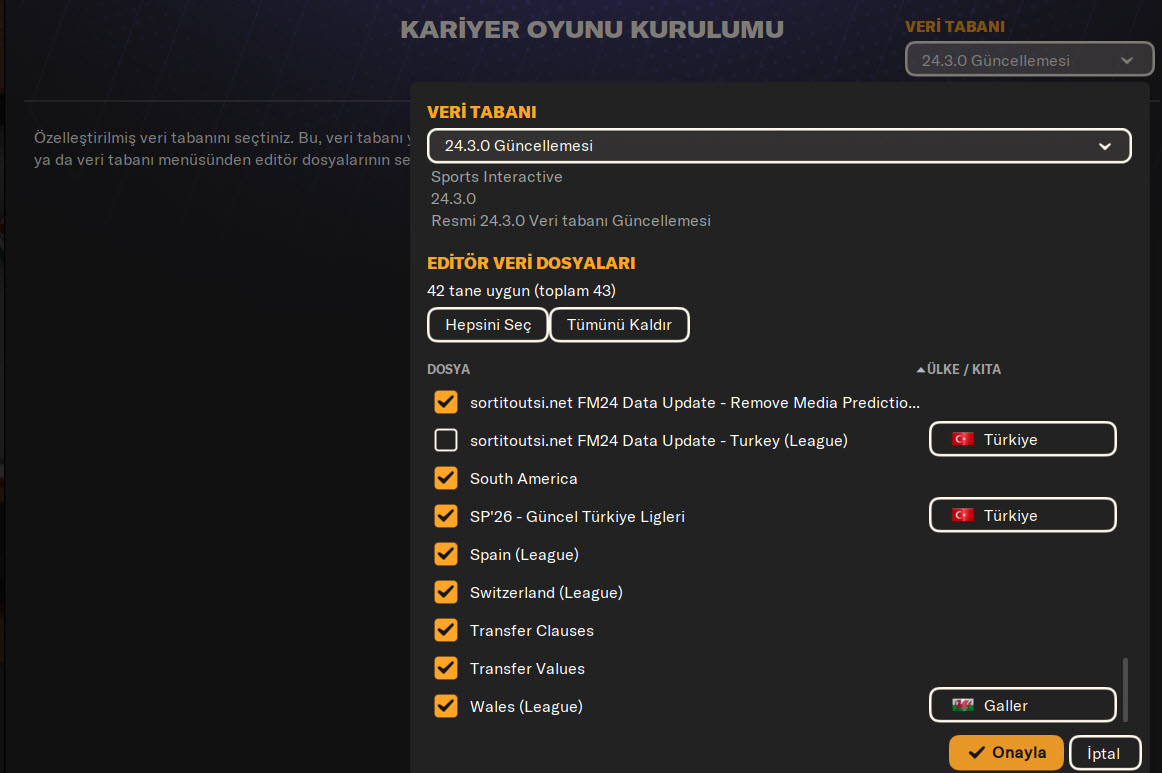Click the file list scrollbar thumb

click(x=1126, y=689)
